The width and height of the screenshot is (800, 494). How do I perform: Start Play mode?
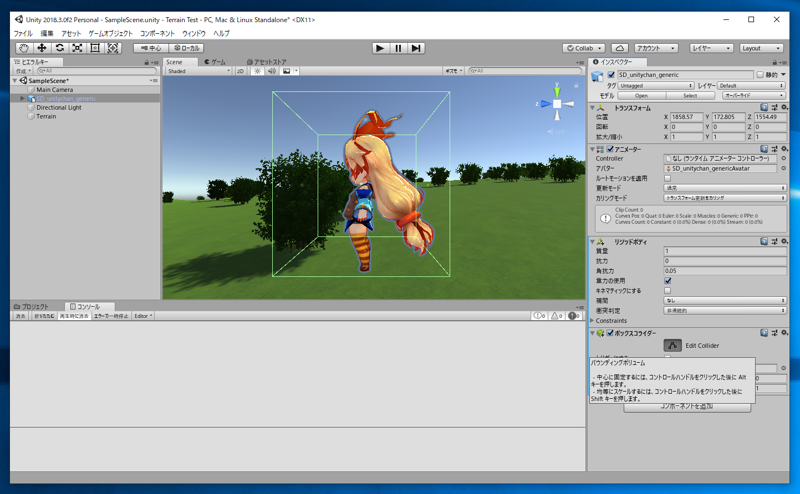pyautogui.click(x=380, y=48)
